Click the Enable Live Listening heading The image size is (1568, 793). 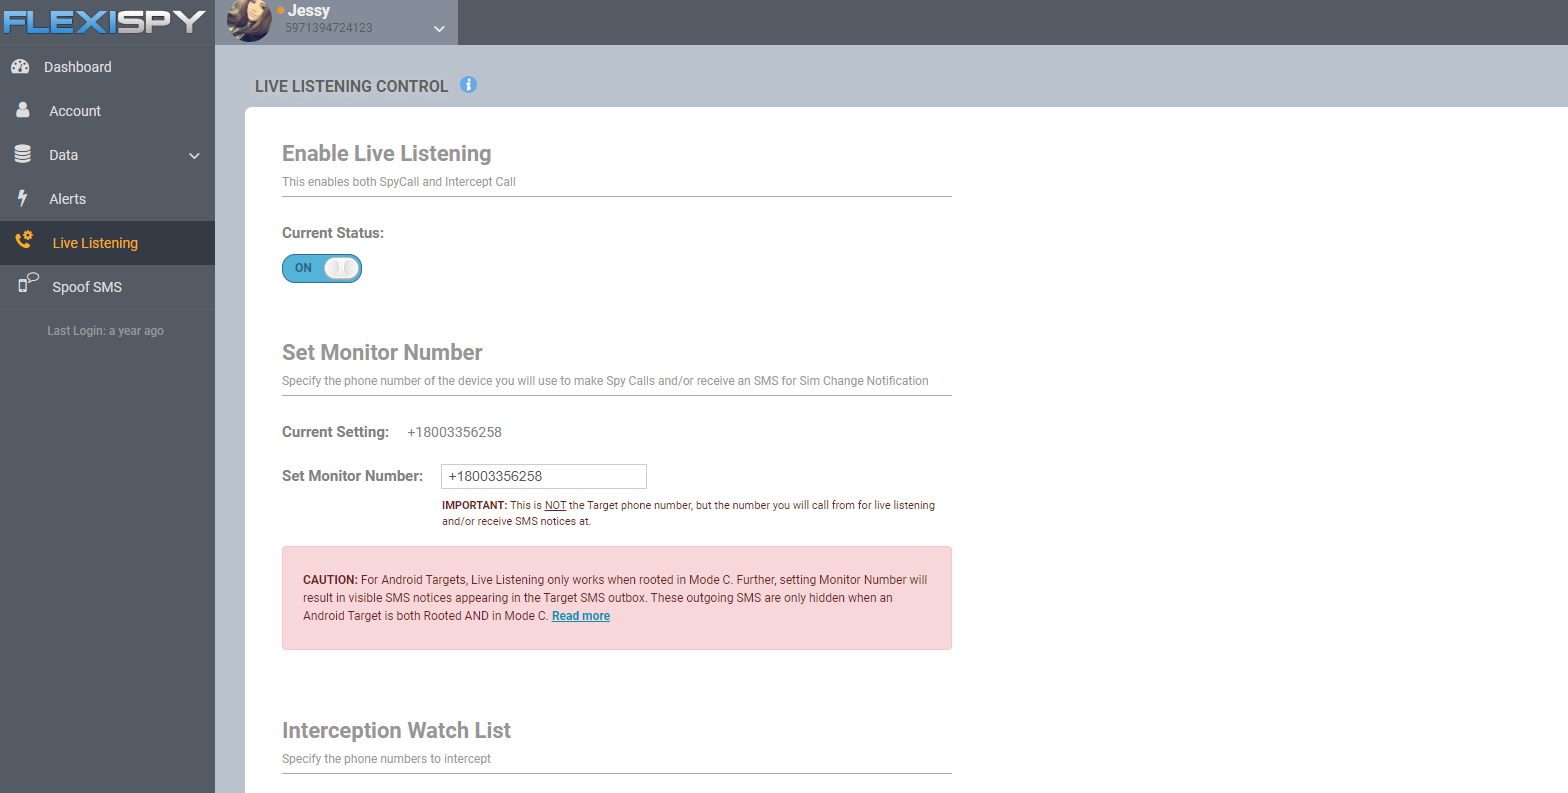(386, 153)
